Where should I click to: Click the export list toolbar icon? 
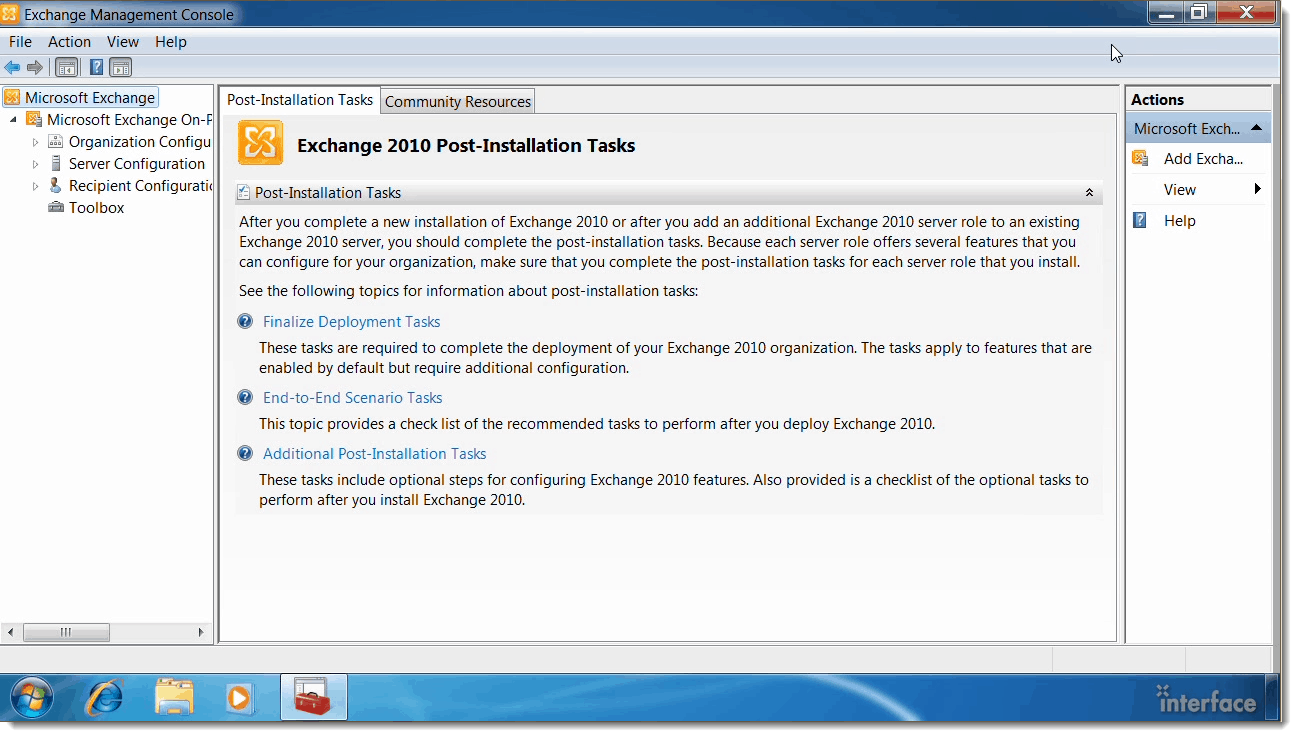pos(120,67)
